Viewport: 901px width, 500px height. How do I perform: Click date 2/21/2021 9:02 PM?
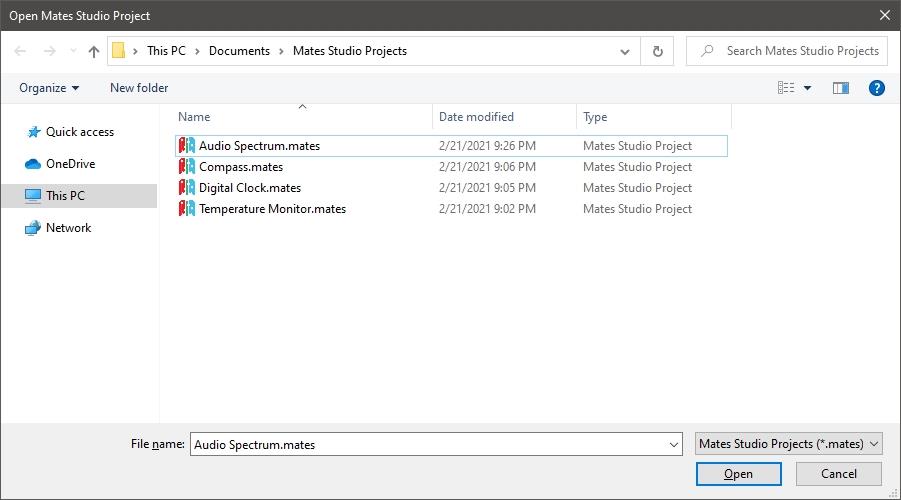point(487,209)
